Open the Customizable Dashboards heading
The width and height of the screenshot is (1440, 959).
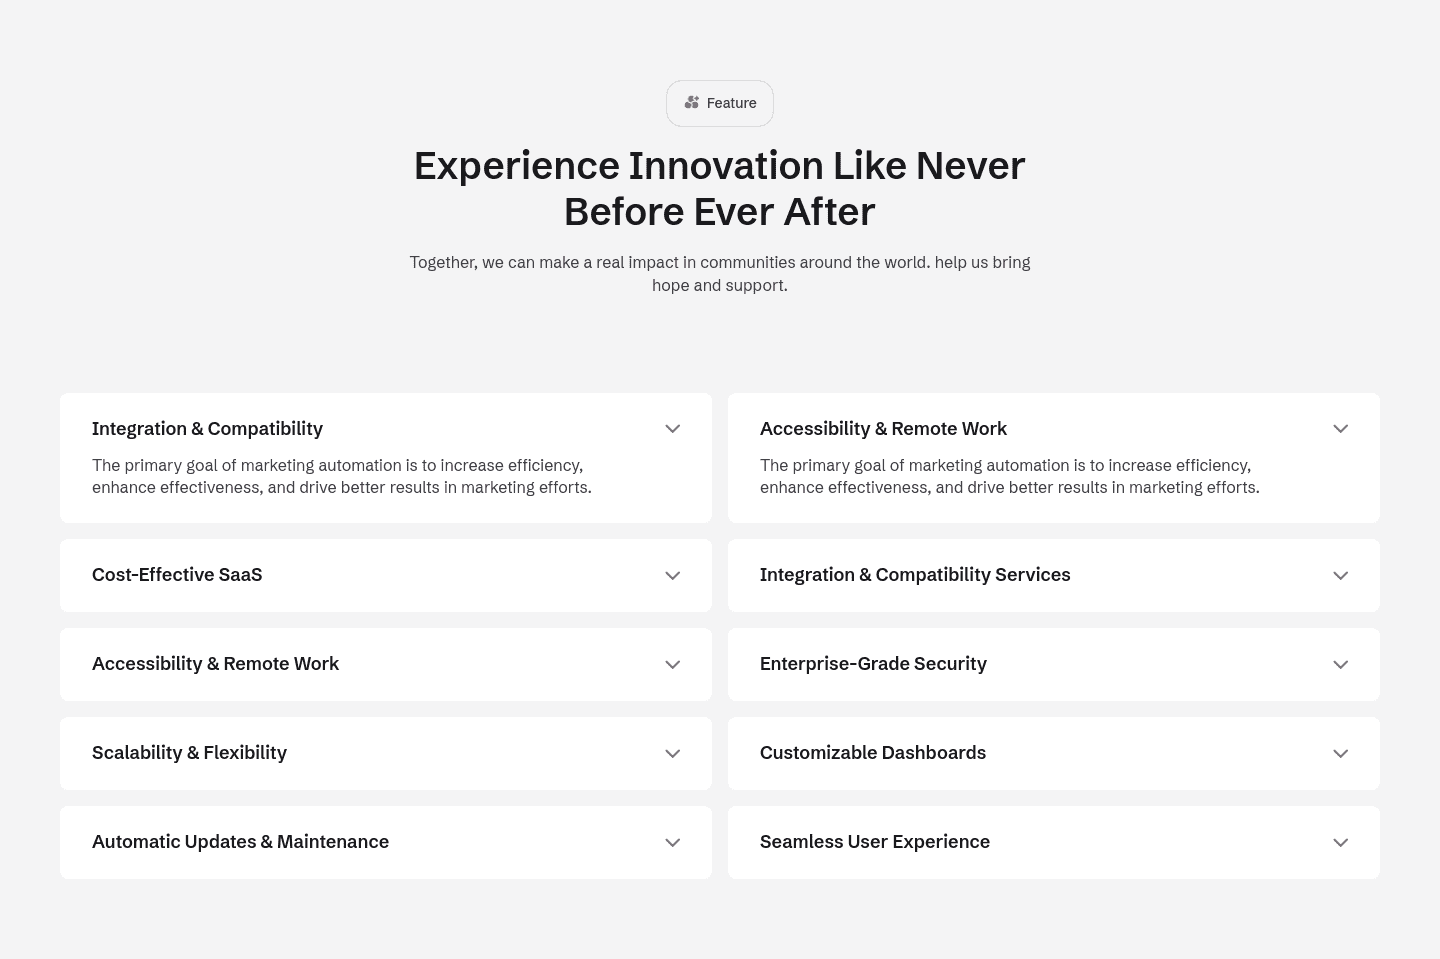coord(872,753)
